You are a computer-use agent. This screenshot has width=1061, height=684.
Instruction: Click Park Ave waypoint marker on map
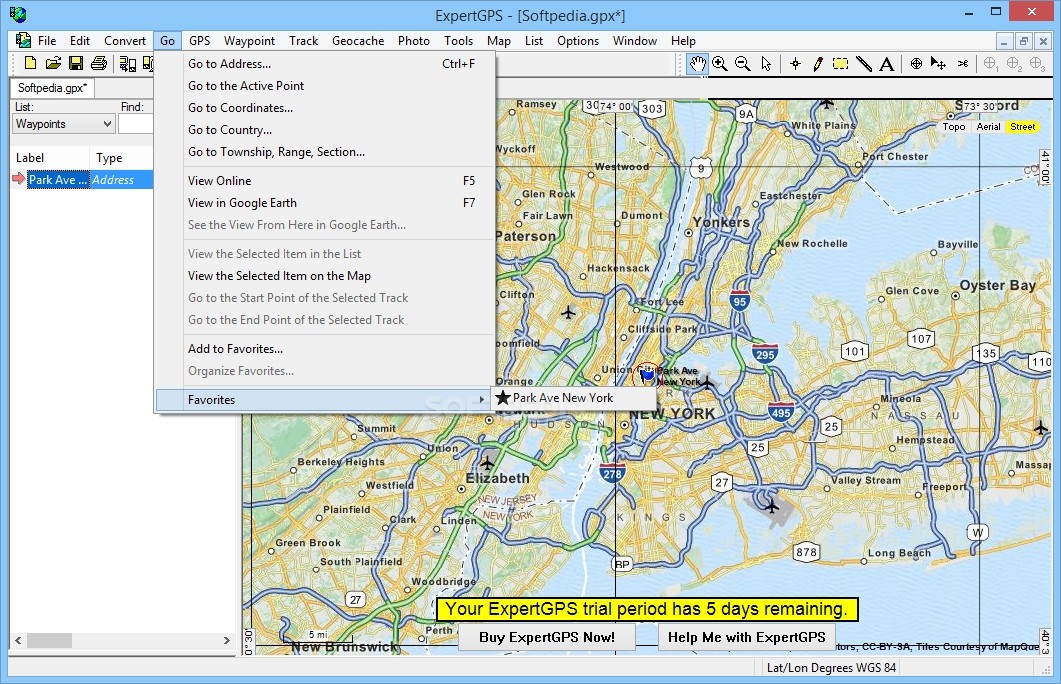tap(647, 373)
